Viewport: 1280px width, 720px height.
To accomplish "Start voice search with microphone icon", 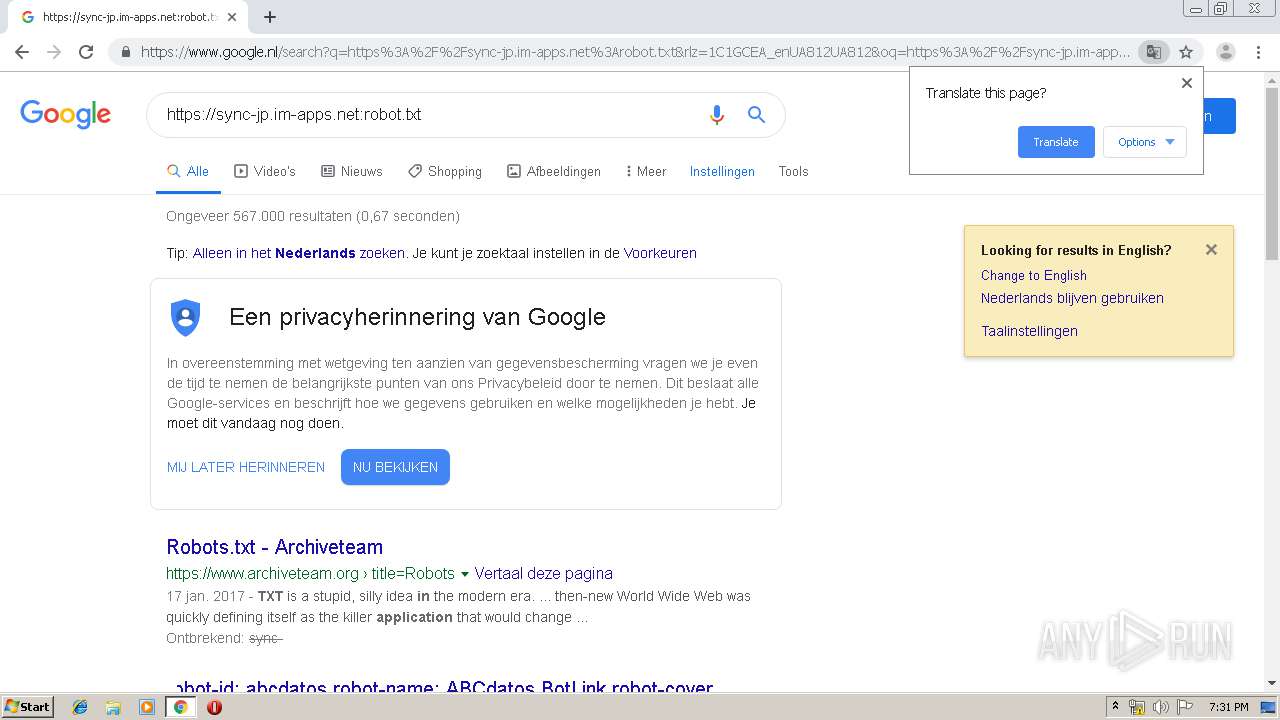I will point(716,115).
